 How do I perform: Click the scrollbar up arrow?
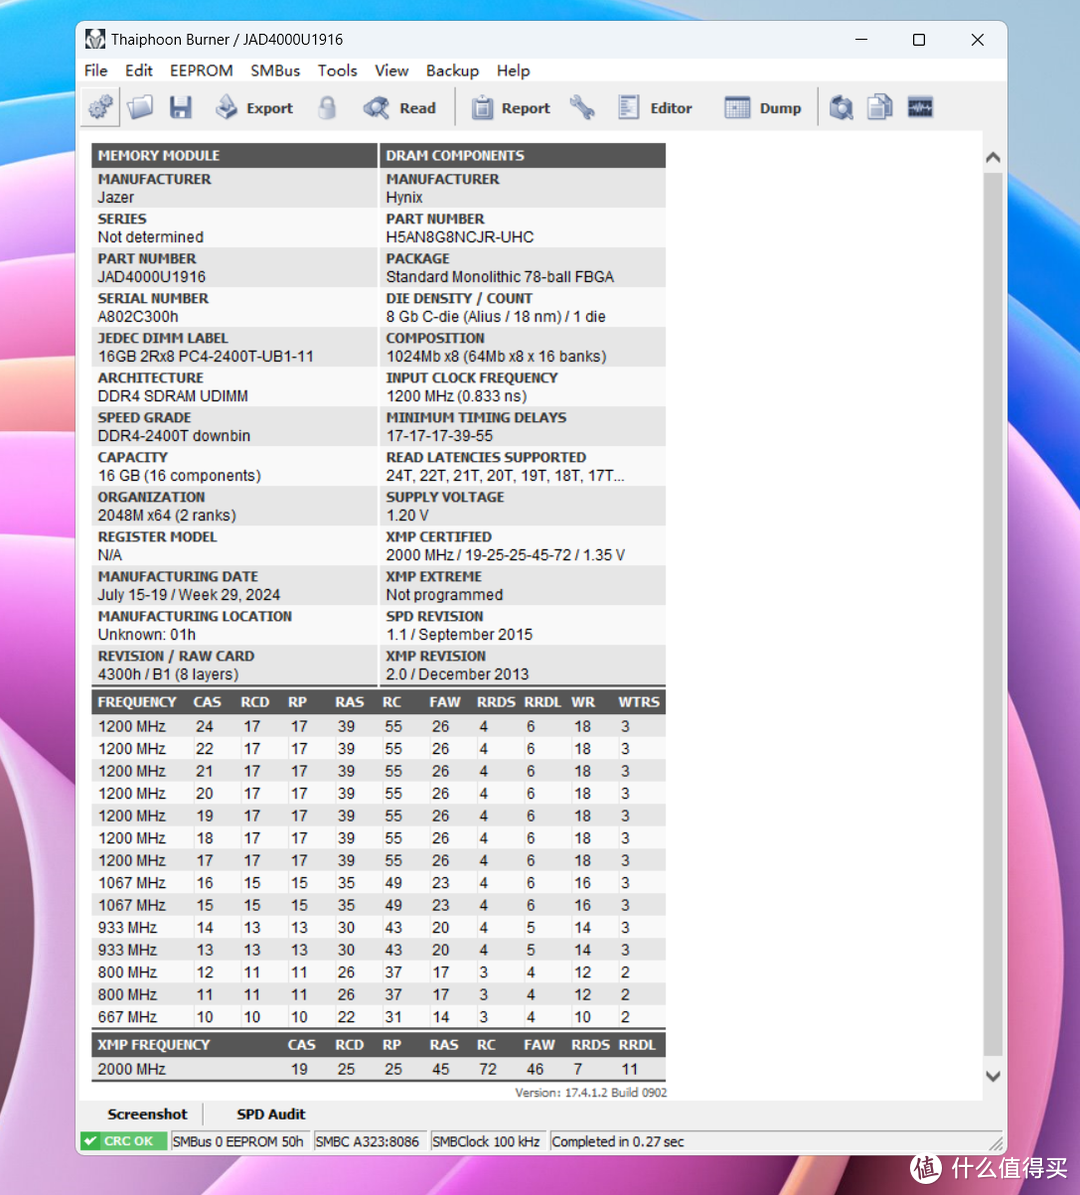click(x=992, y=158)
